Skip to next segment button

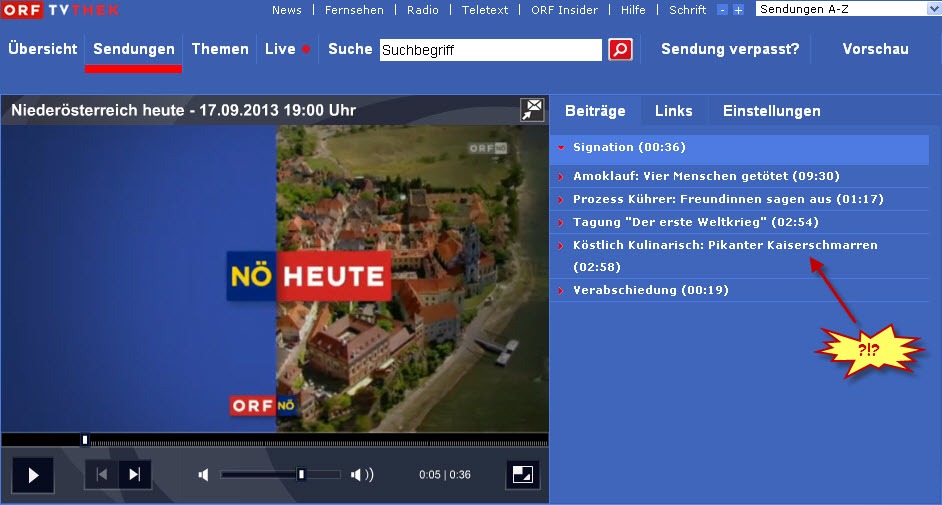click(135, 474)
